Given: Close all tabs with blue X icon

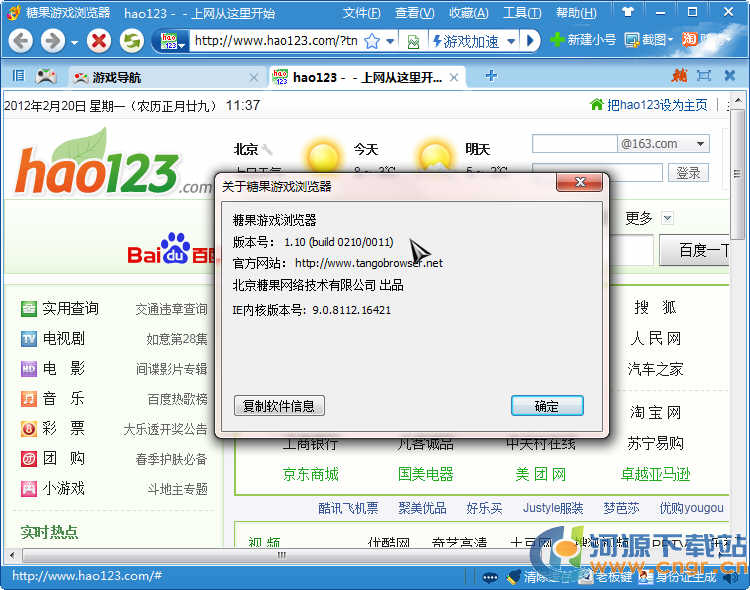Looking at the screenshot, I should click(x=729, y=76).
